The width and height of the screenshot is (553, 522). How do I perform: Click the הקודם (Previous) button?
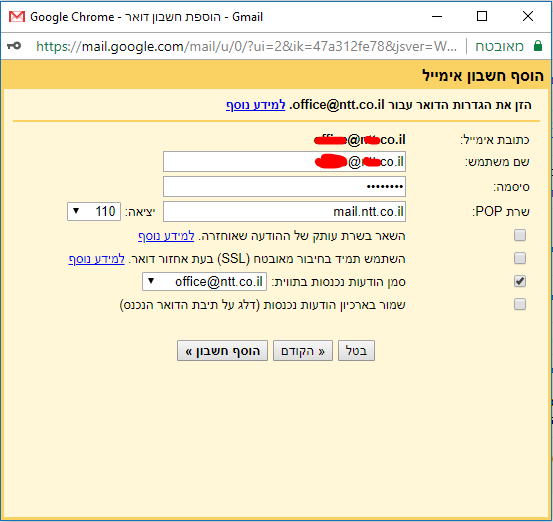coord(303,351)
